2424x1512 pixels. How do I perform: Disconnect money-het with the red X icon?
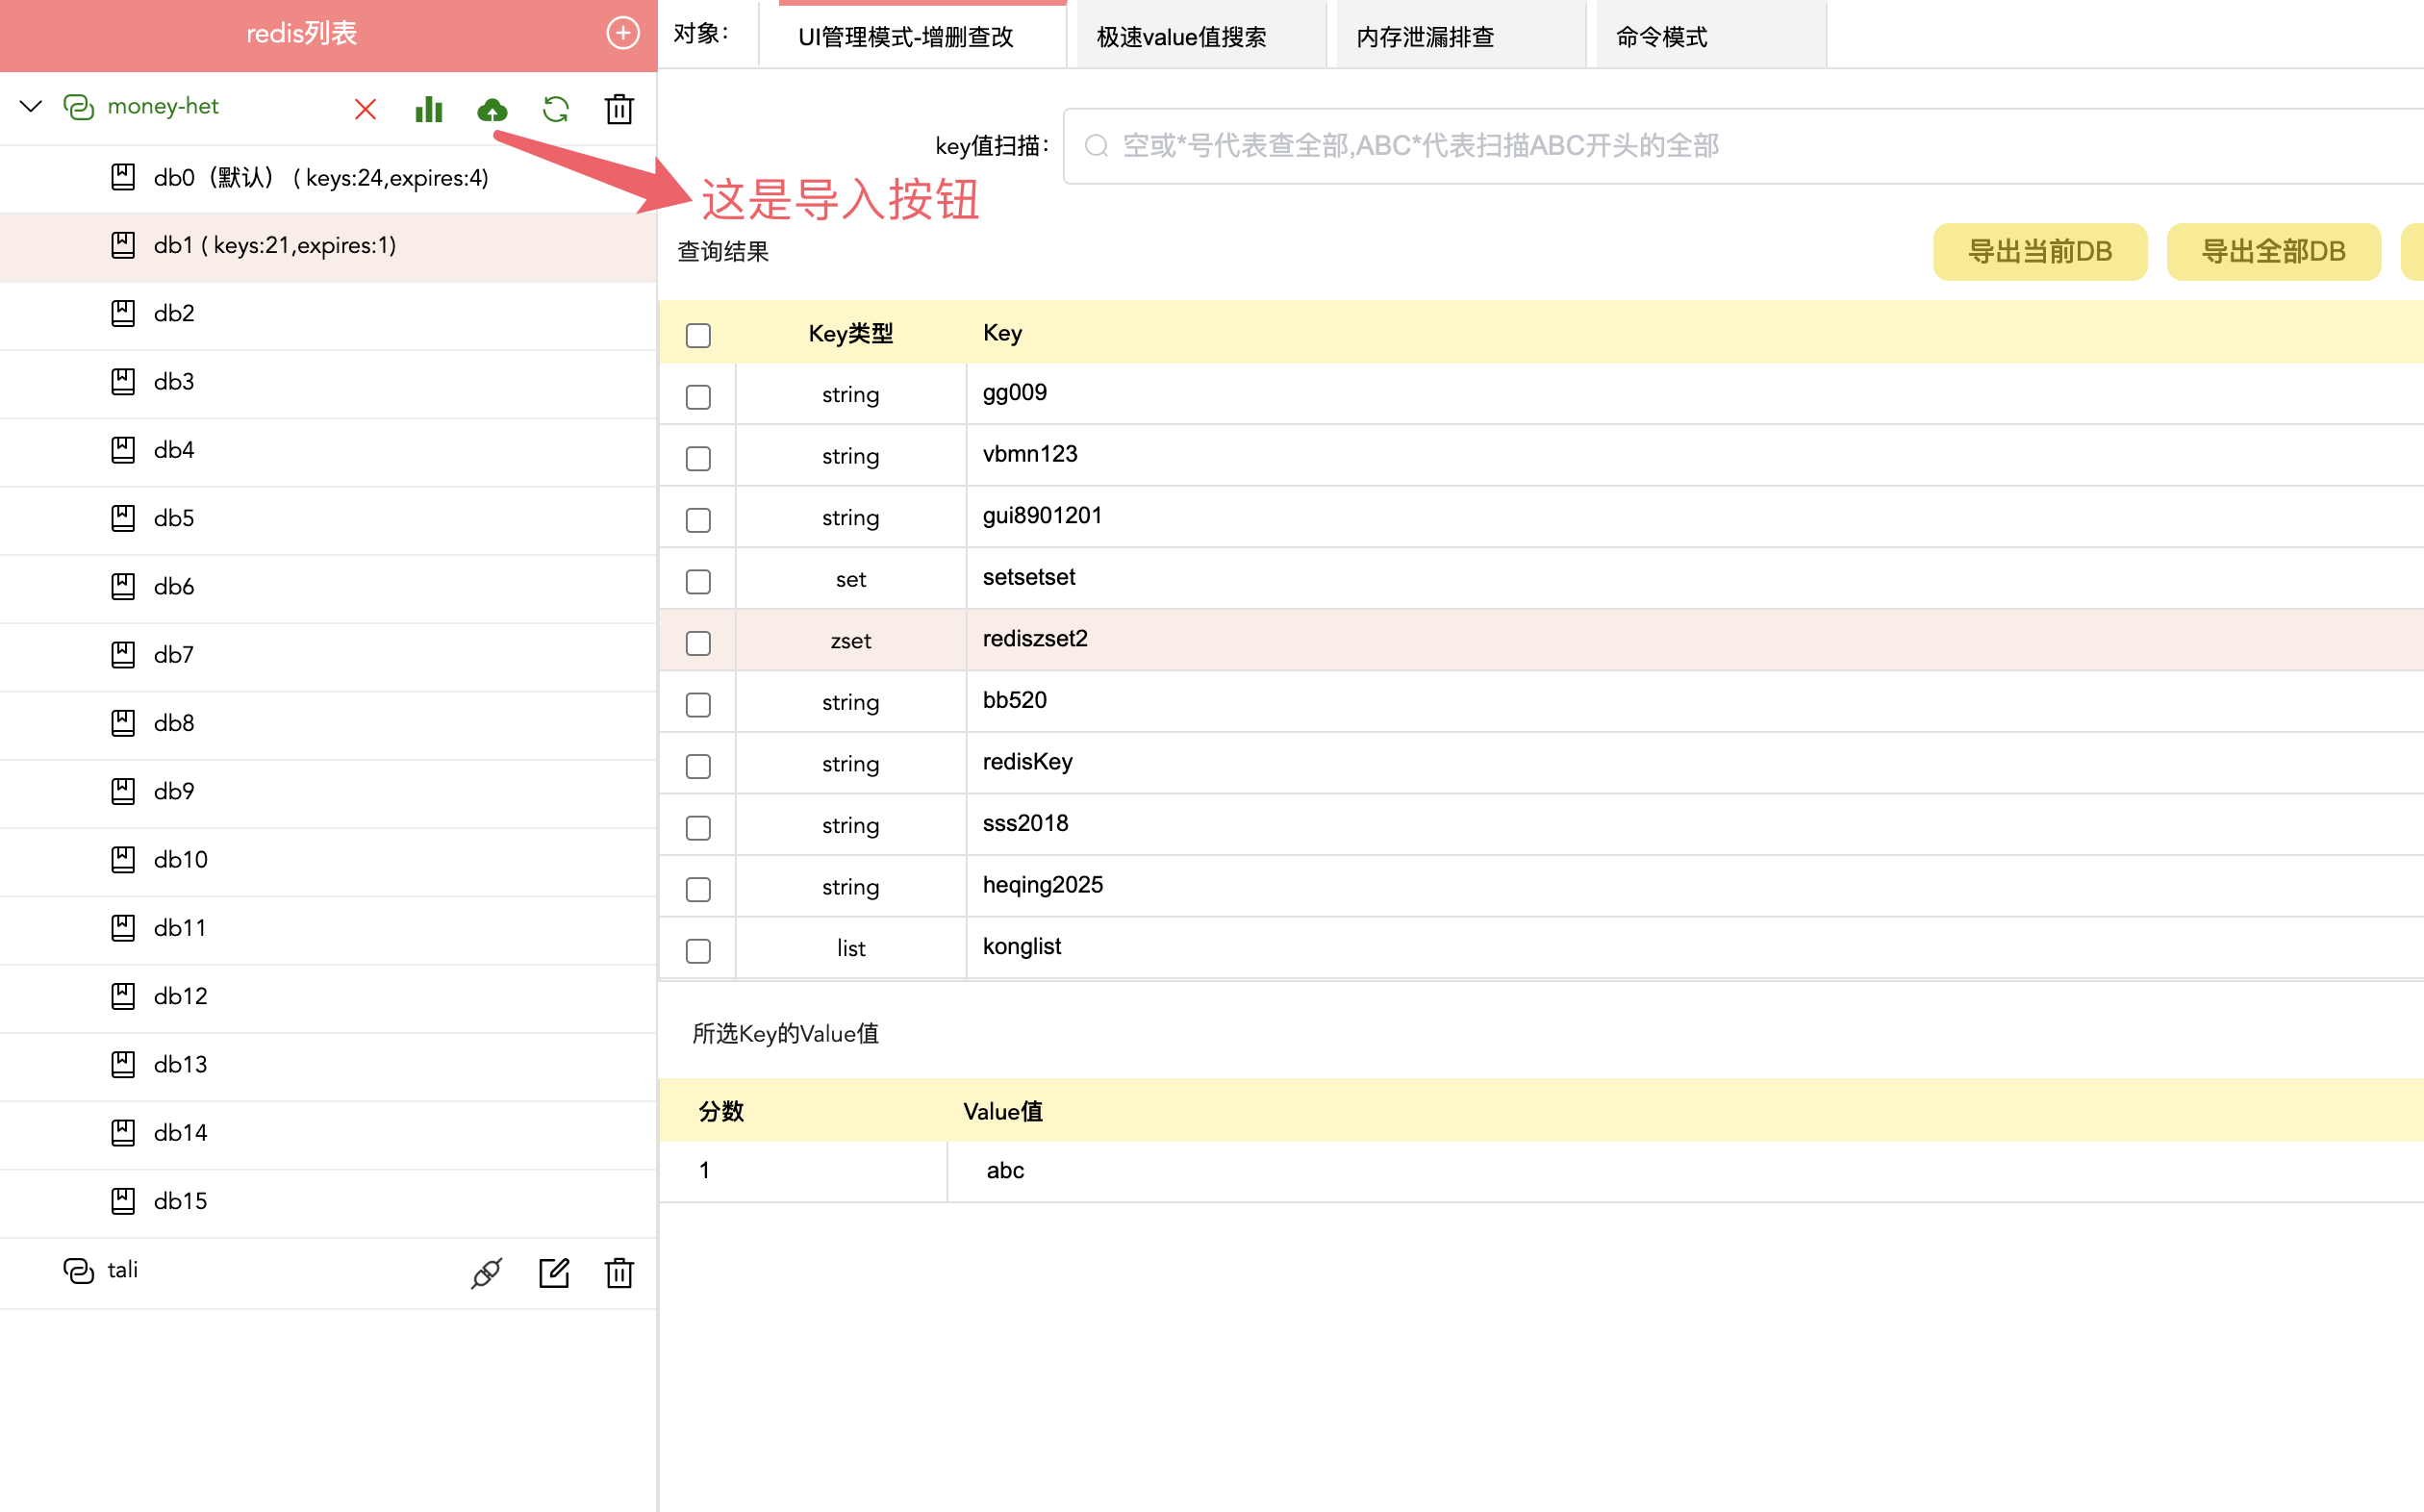365,108
